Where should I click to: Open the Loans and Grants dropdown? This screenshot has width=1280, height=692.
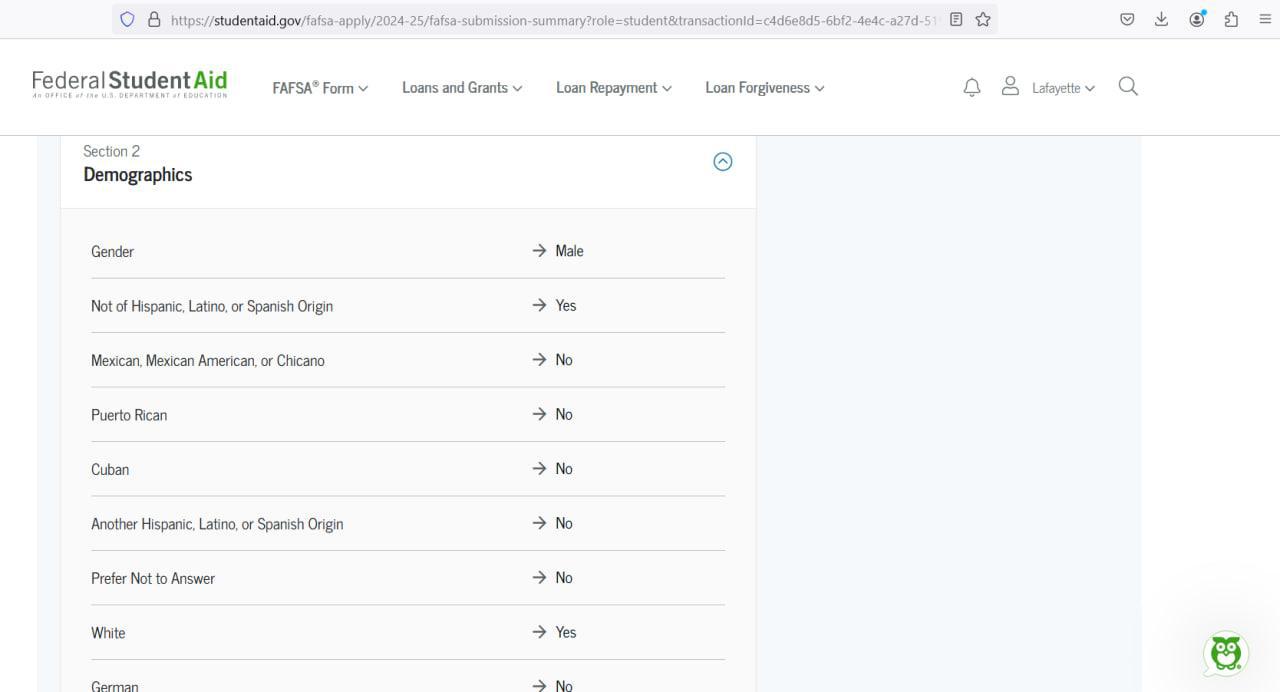tap(461, 88)
